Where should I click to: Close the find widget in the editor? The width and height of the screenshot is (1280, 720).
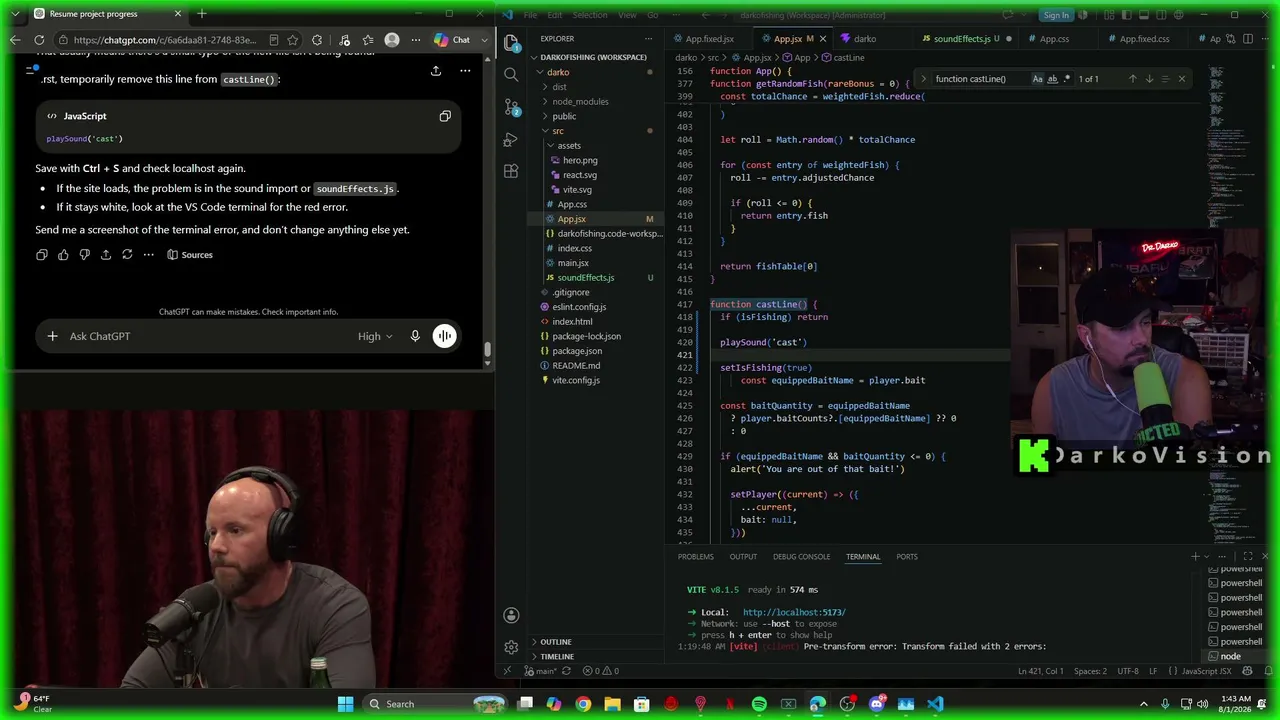pyautogui.click(x=1182, y=79)
